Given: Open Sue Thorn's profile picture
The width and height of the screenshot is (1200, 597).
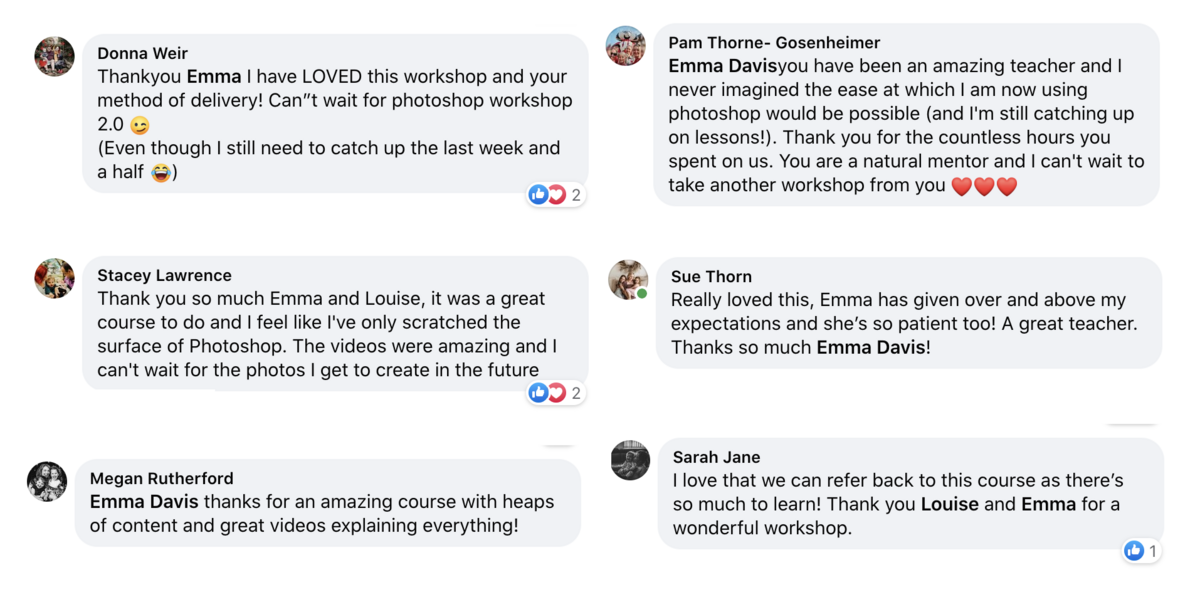Looking at the screenshot, I should 628,280.
